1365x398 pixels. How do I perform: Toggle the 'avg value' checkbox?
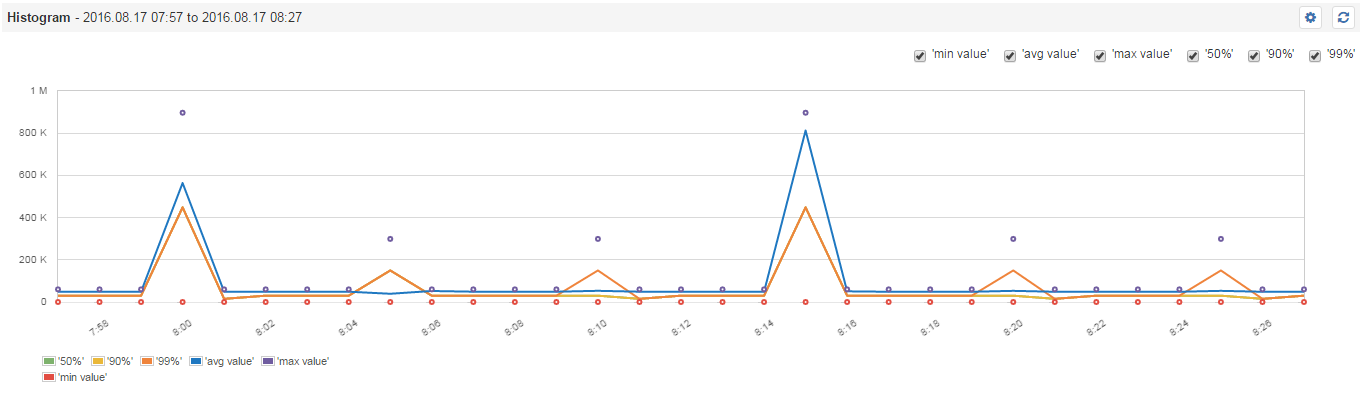pos(1009,55)
